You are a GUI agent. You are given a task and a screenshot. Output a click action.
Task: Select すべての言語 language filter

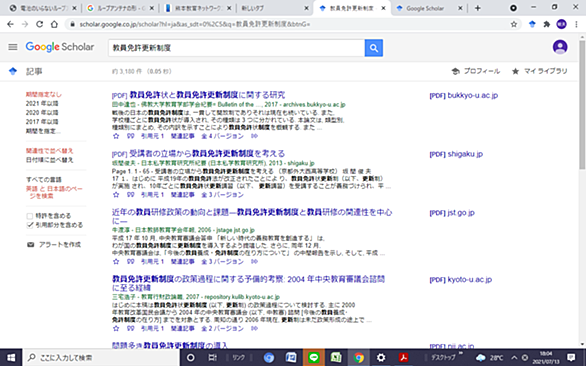pyautogui.click(x=44, y=179)
